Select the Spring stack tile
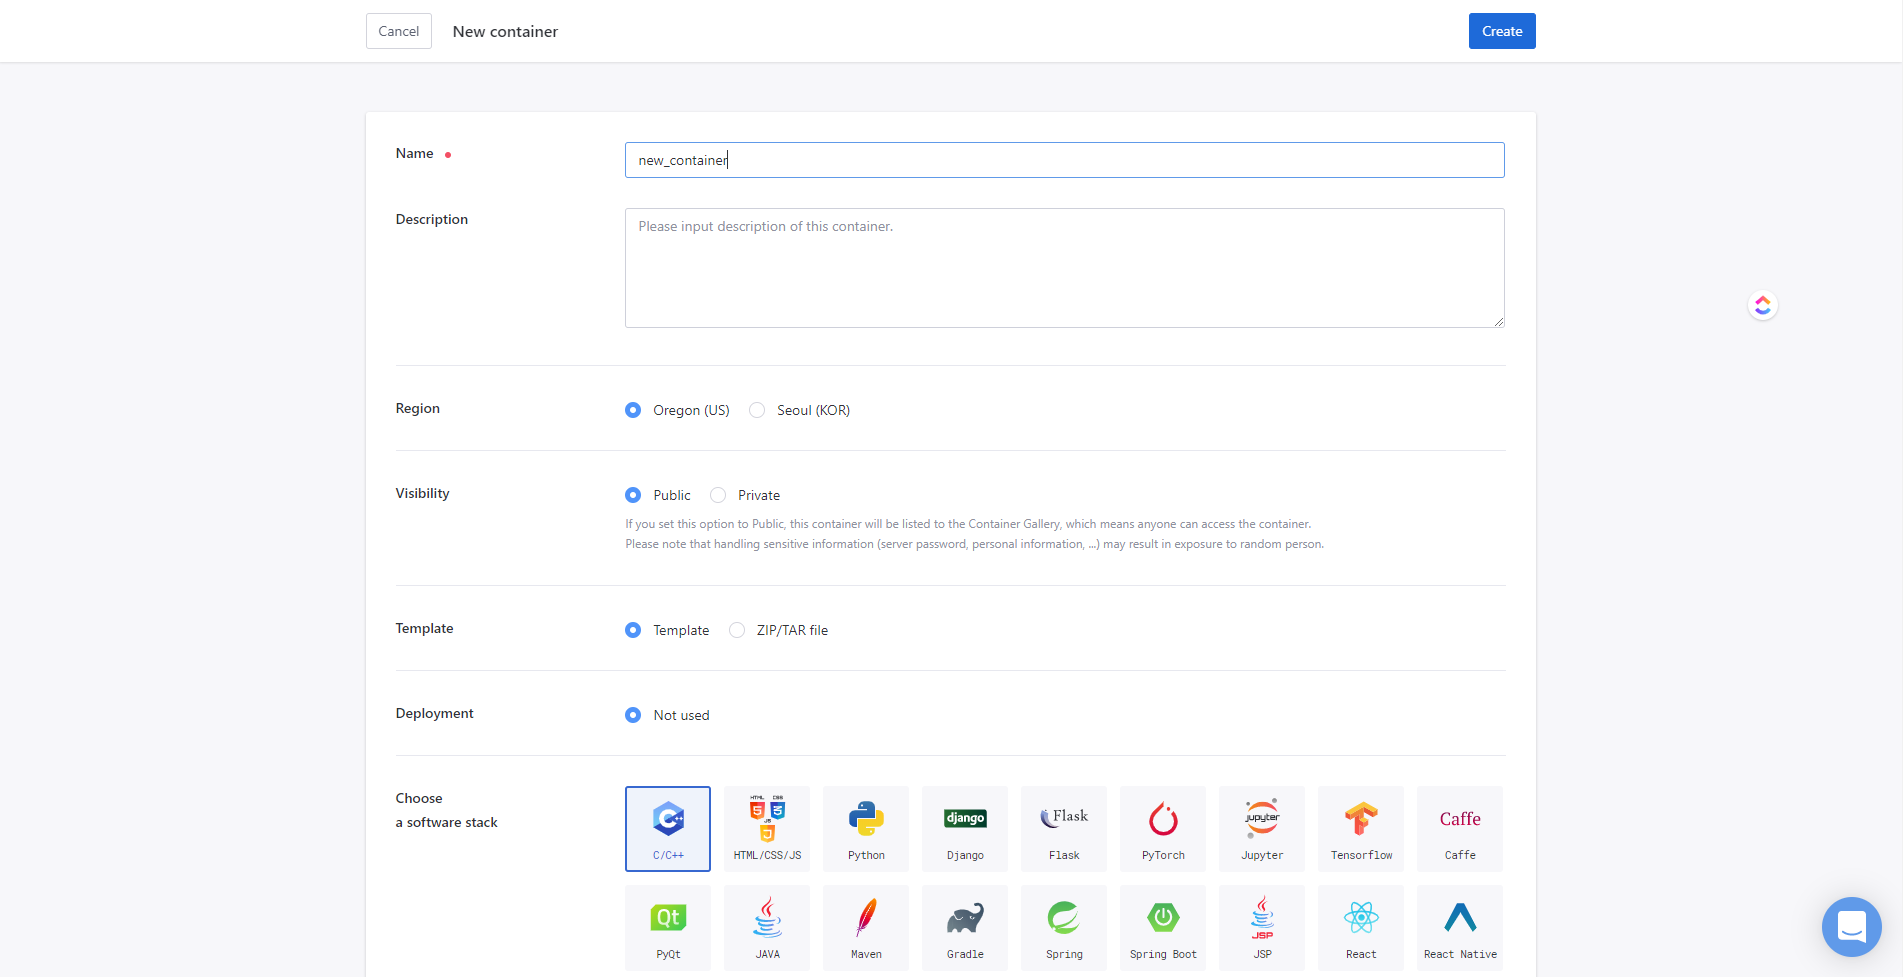 point(1064,928)
